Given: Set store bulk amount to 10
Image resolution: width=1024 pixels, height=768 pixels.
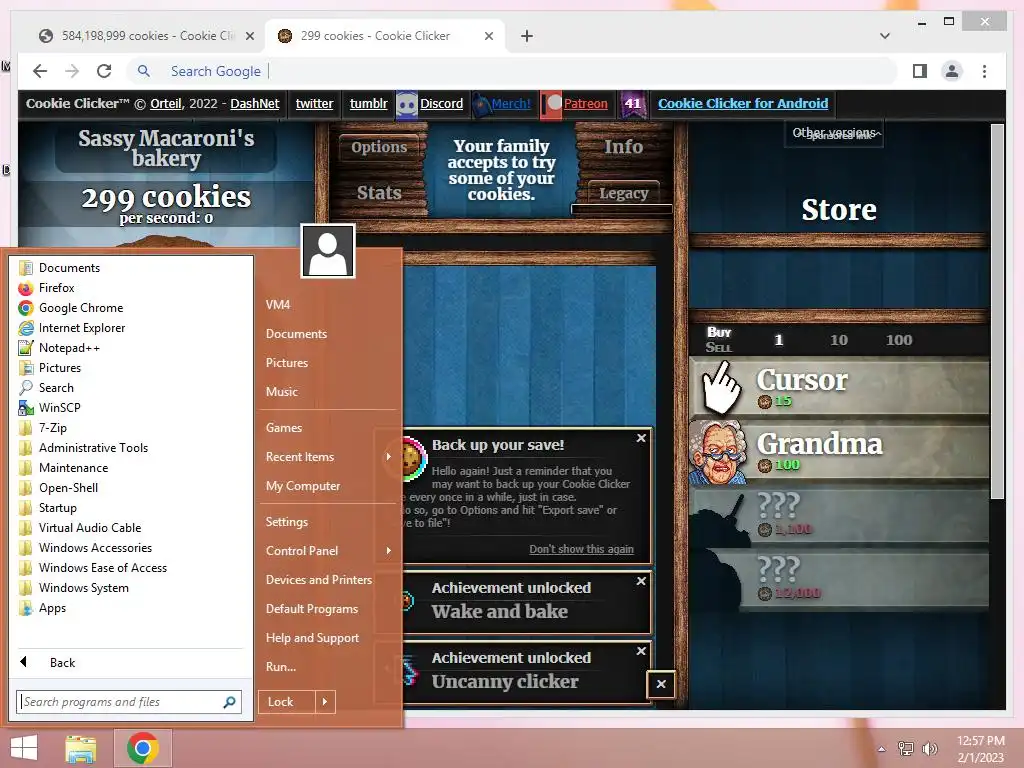Looking at the screenshot, I should [839, 340].
